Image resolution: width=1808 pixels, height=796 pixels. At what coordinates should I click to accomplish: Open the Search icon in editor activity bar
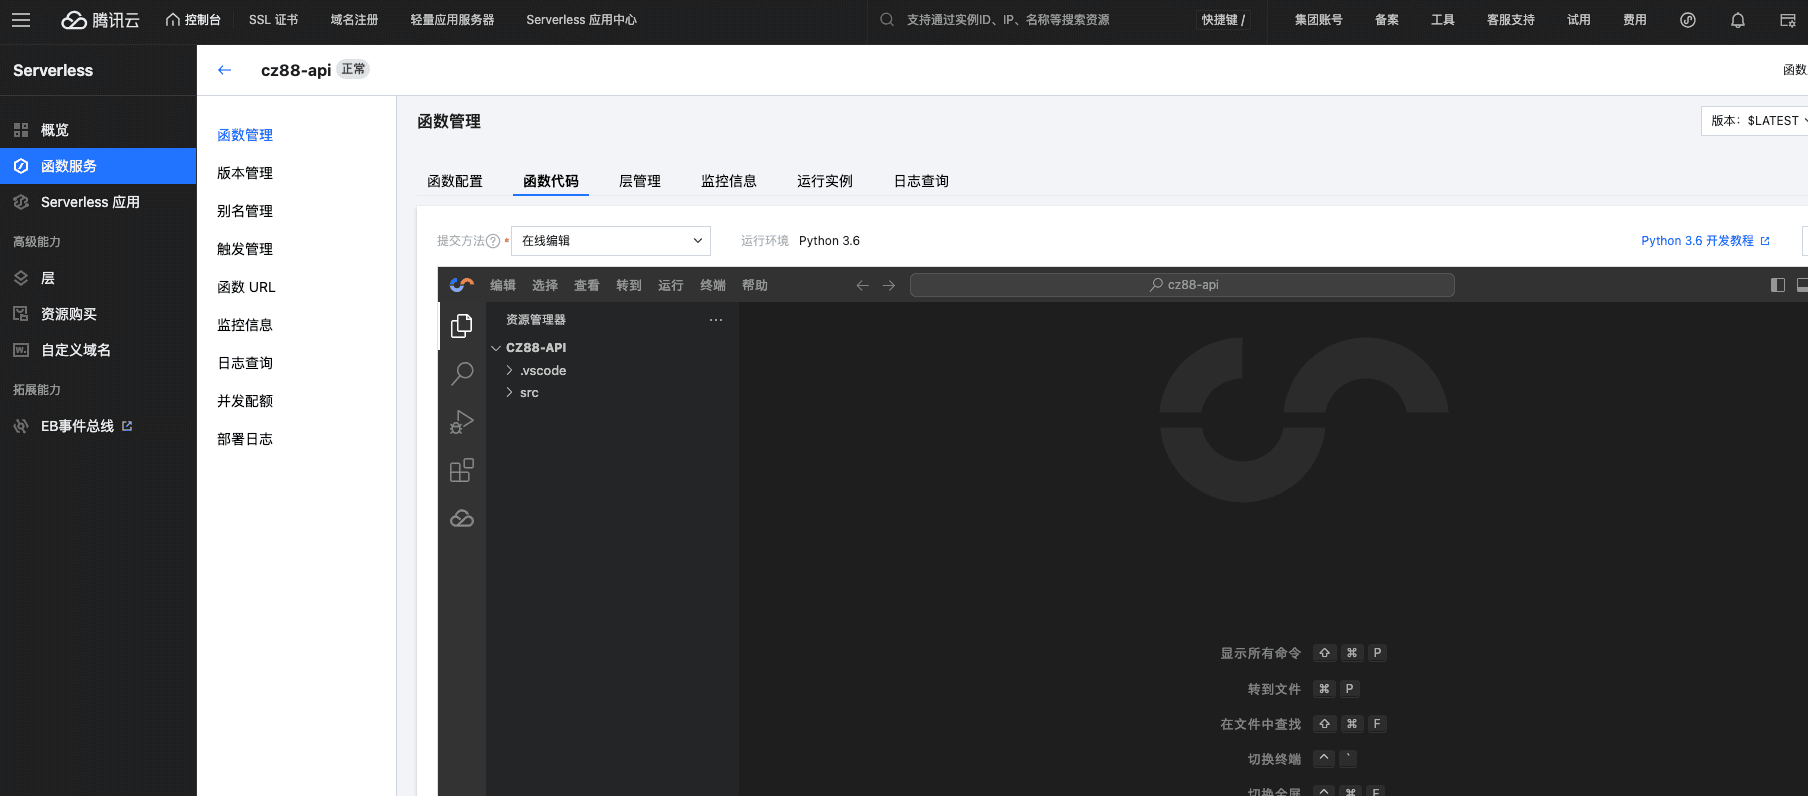point(461,374)
